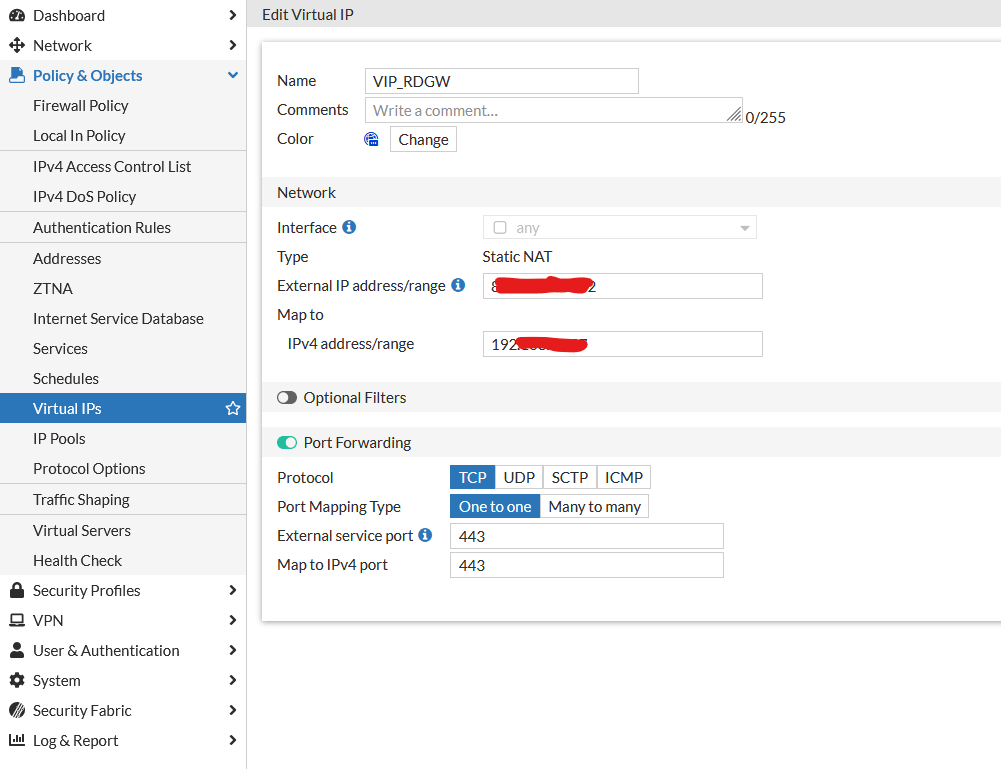Click info icon next to External service port
The width and height of the screenshot is (1001, 769).
click(425, 535)
